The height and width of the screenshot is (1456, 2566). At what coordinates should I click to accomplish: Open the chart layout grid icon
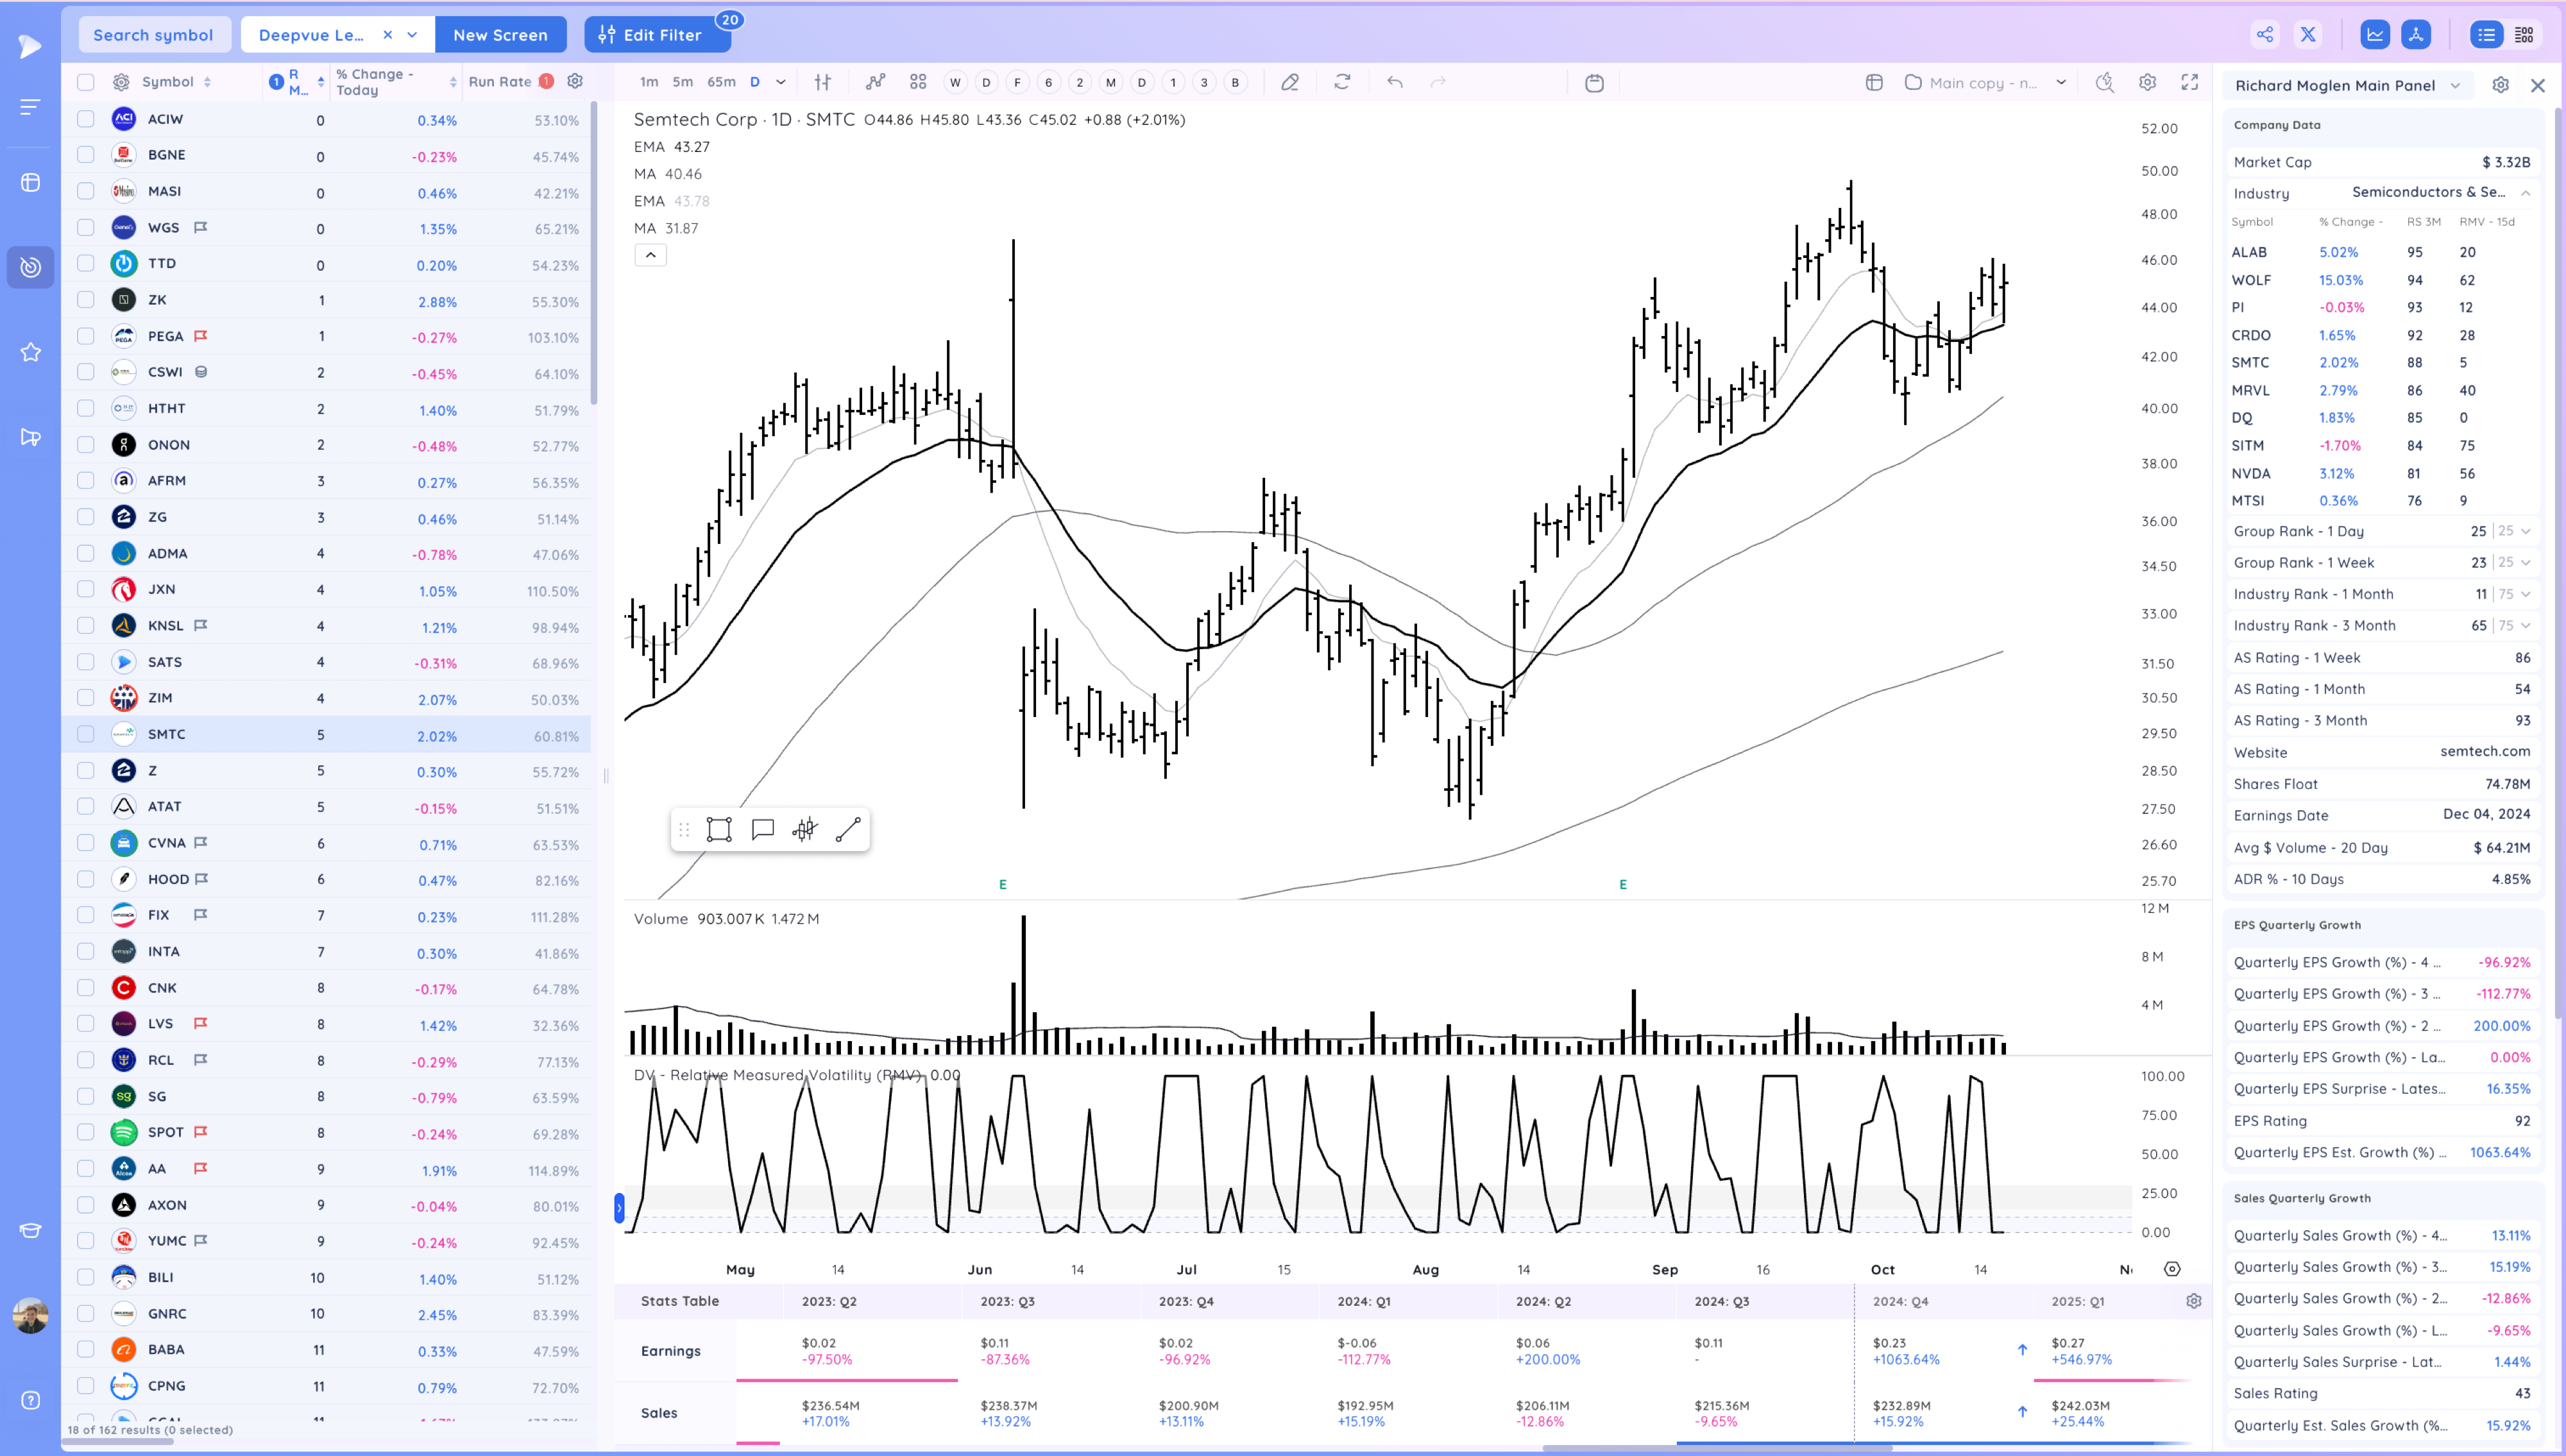point(918,82)
